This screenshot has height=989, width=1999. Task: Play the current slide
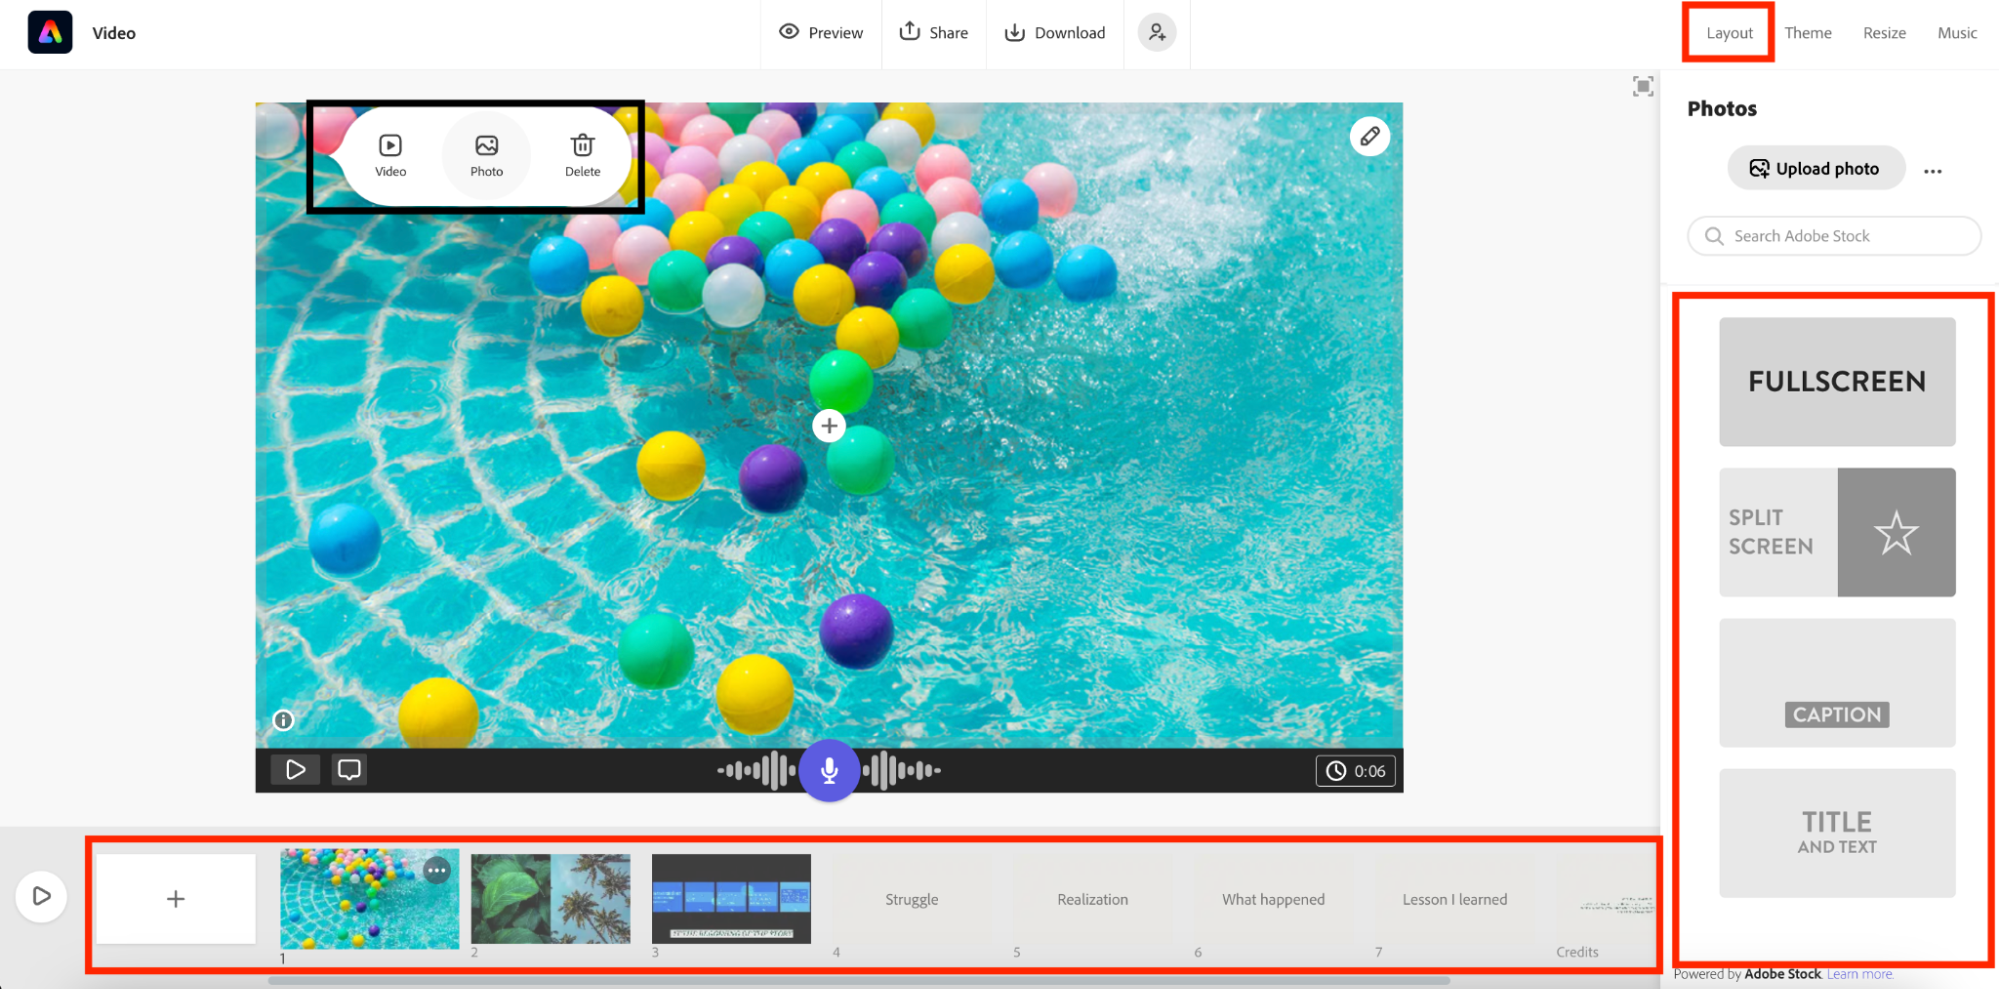[x=295, y=769]
